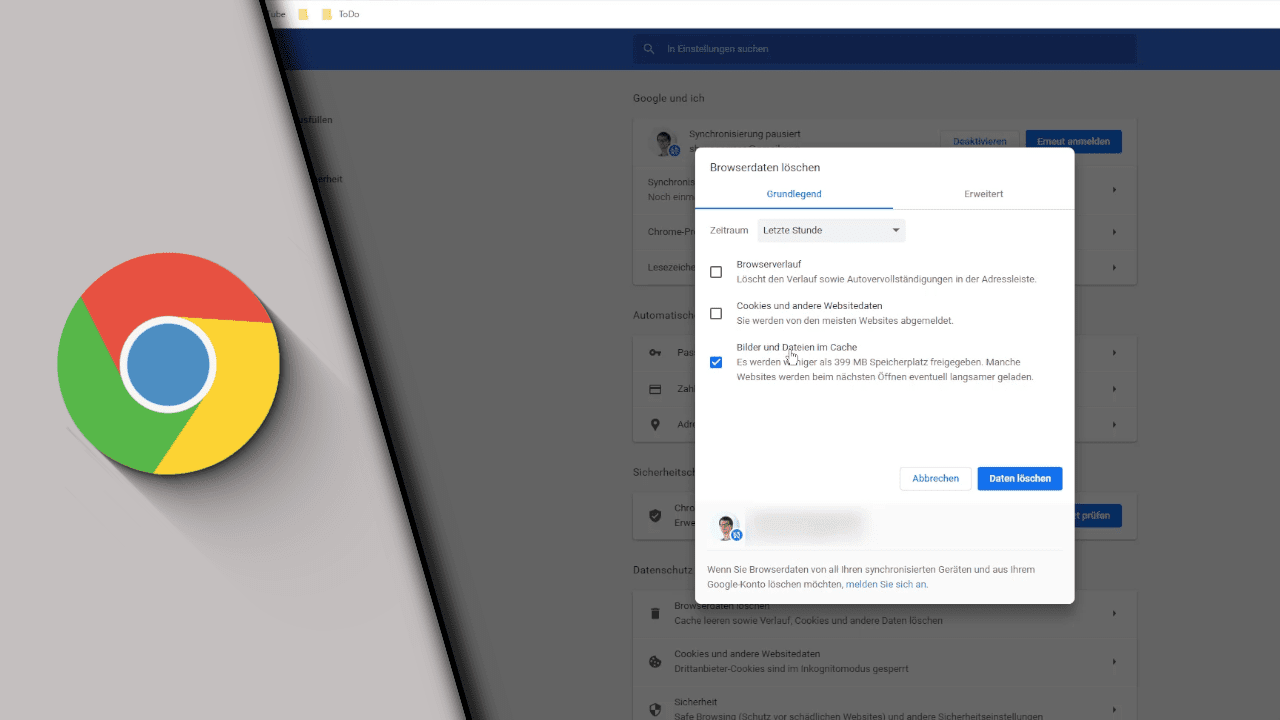Image resolution: width=1280 pixels, height=720 pixels.
Task: Open the ToDo bookmarks folder
Action: [340, 14]
